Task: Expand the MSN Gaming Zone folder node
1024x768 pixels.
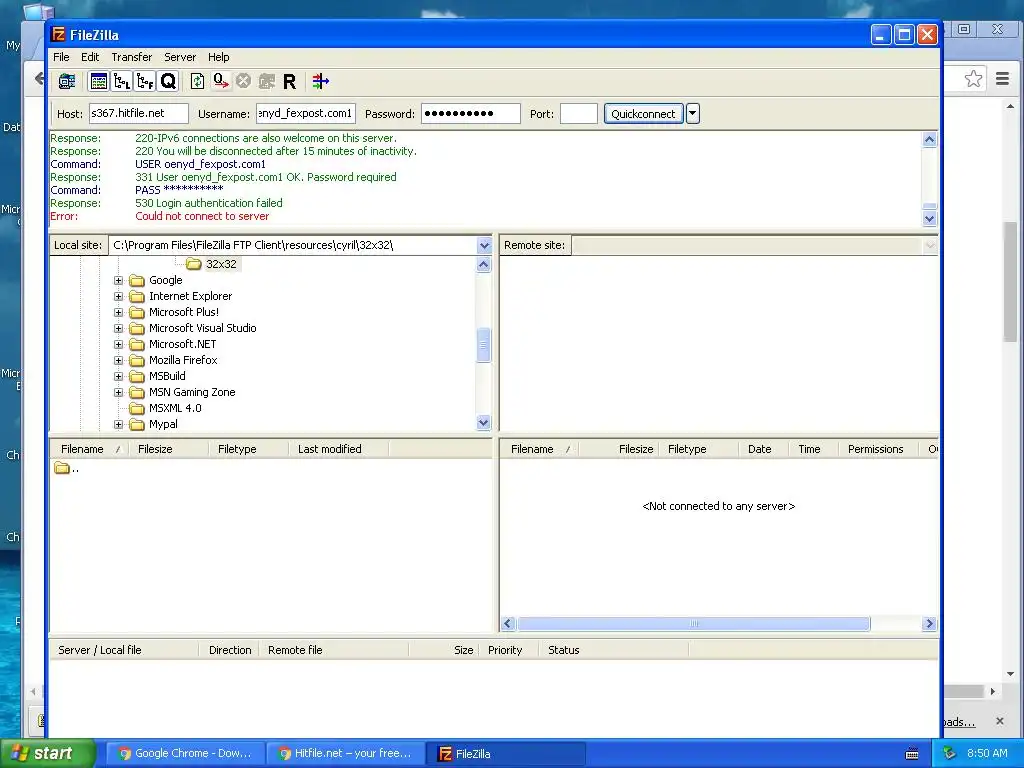Action: (x=118, y=392)
